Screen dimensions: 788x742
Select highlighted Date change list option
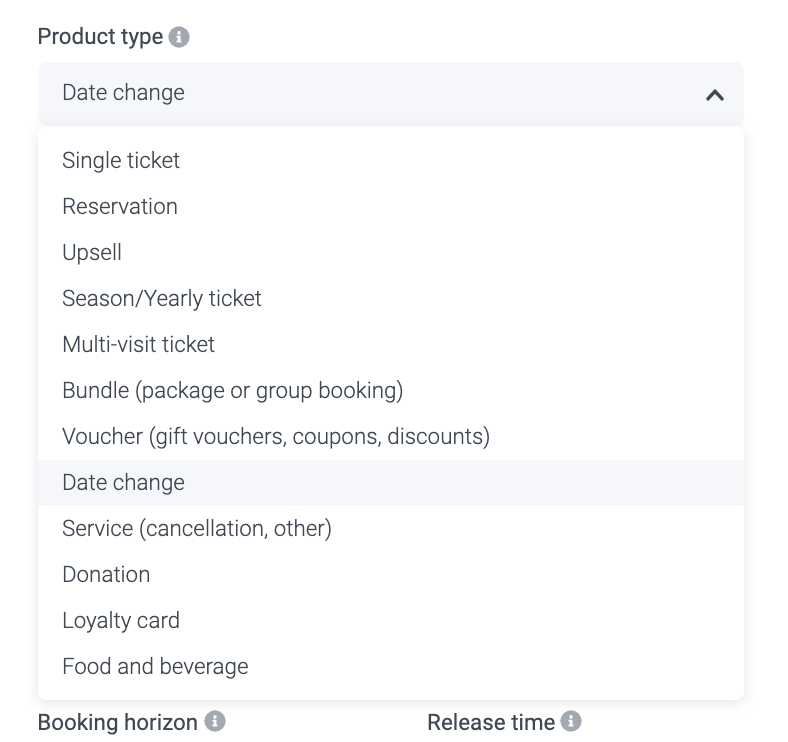click(x=124, y=482)
